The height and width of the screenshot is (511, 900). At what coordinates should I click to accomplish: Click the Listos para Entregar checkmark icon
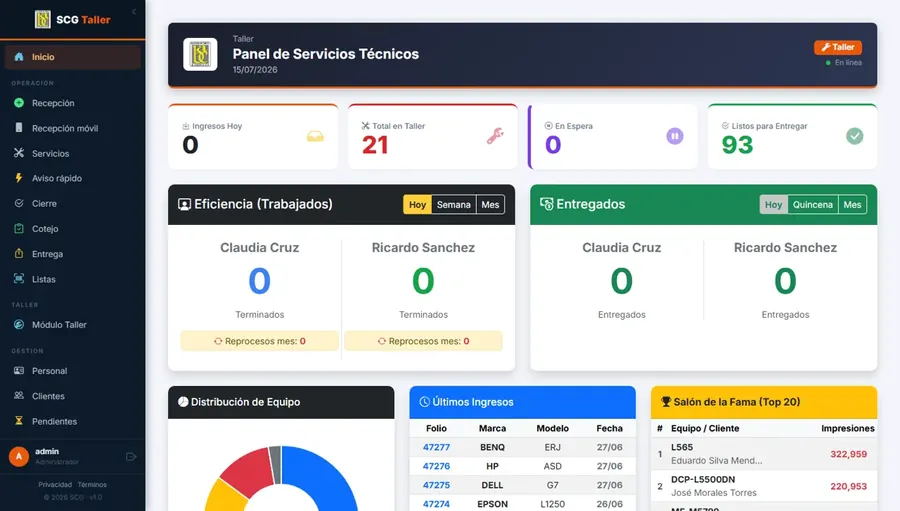(855, 136)
